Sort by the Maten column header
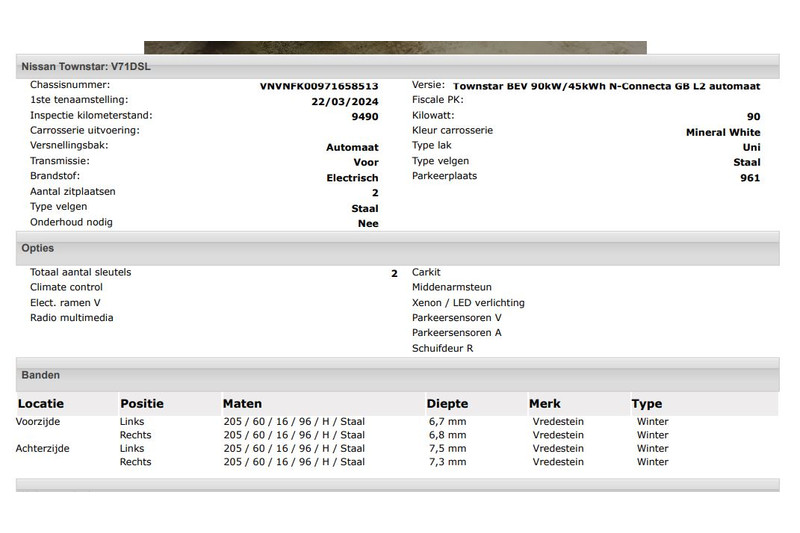800x533 pixels. coord(243,404)
